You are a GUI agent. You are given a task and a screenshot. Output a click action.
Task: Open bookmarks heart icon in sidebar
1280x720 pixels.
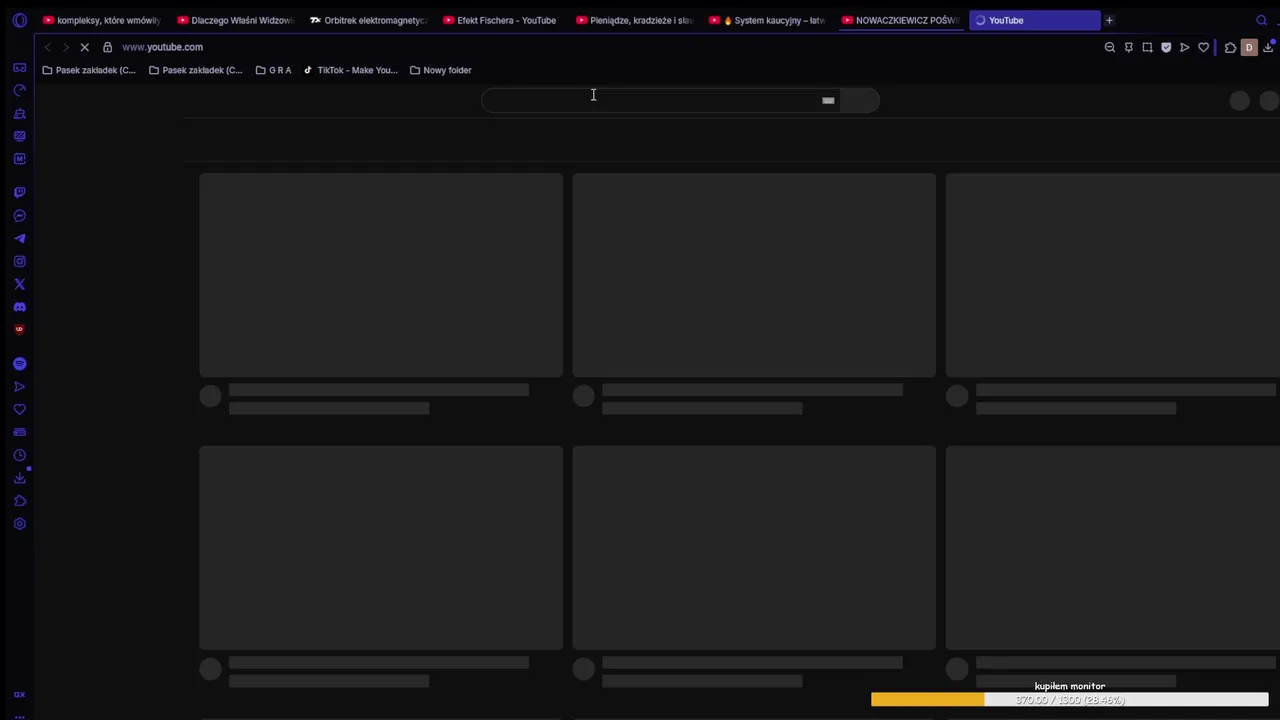point(19,409)
